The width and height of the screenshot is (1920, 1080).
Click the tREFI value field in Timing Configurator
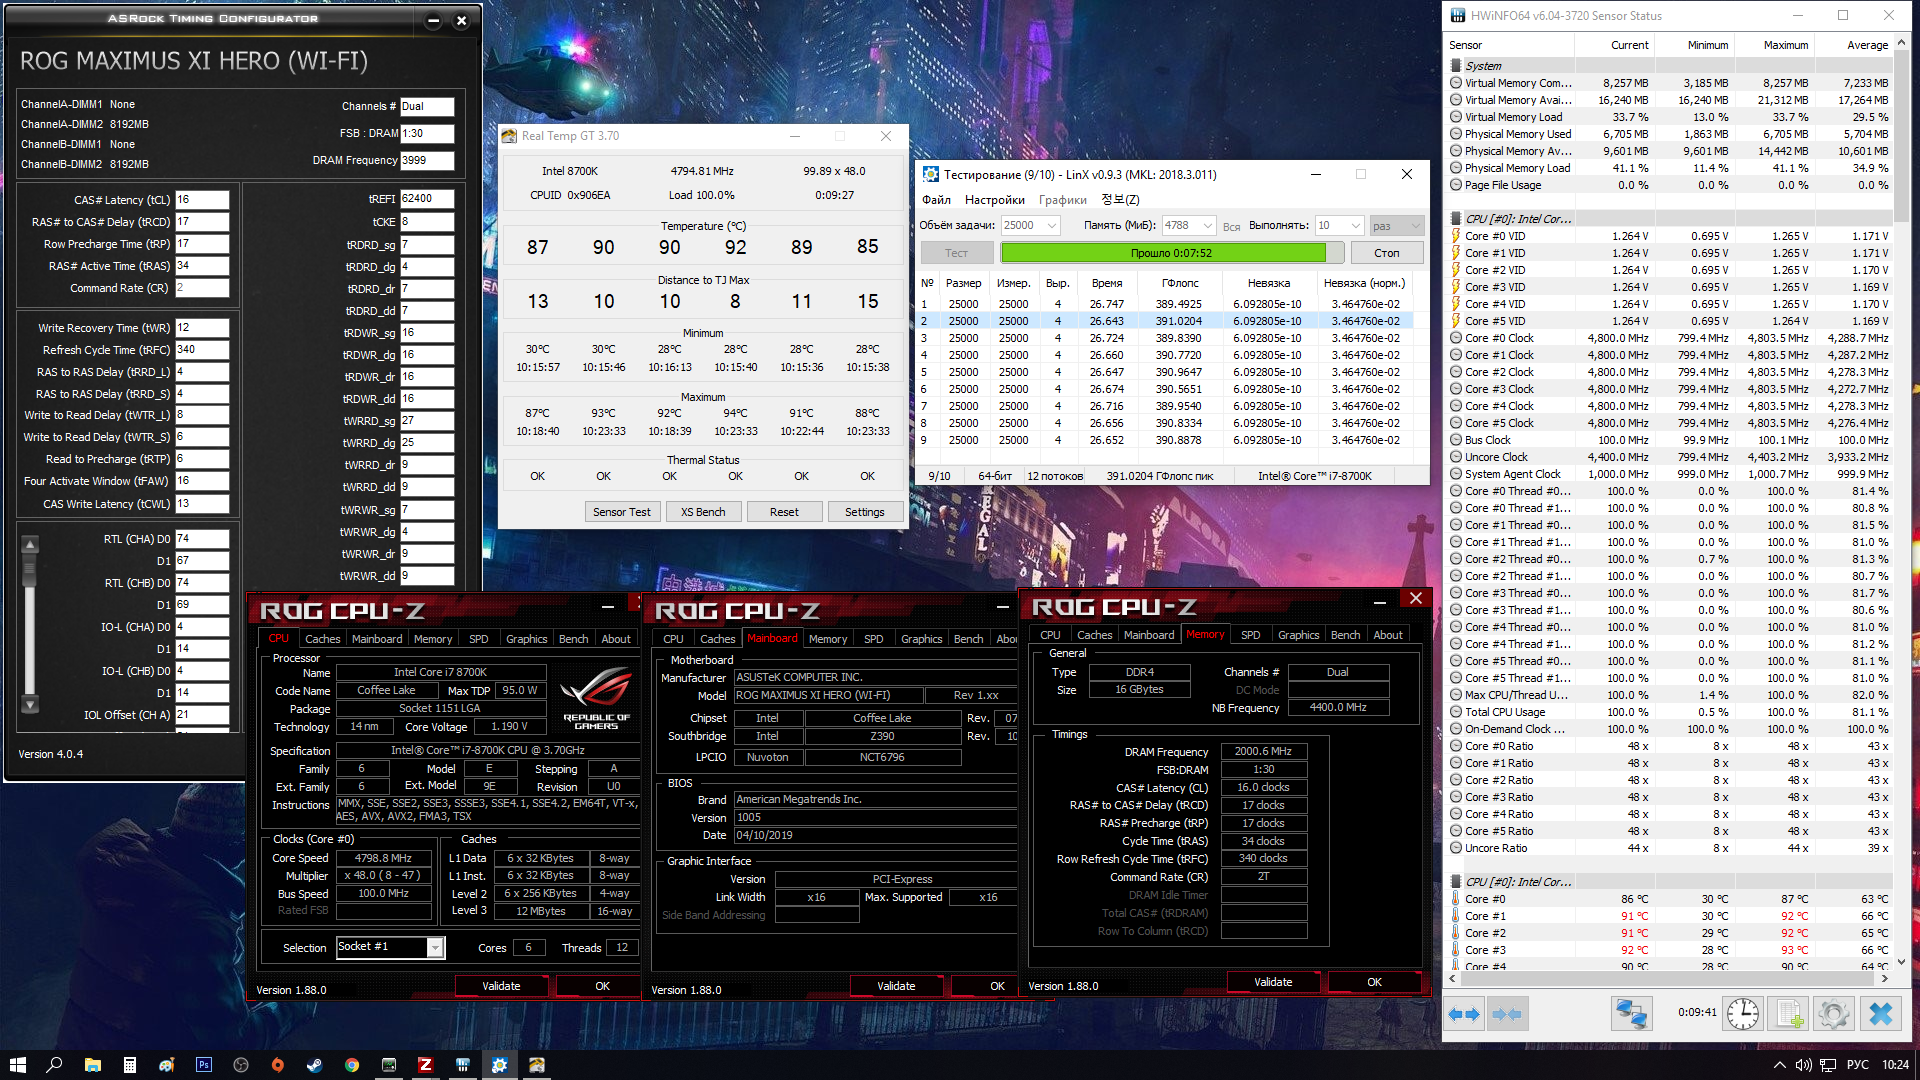point(427,199)
